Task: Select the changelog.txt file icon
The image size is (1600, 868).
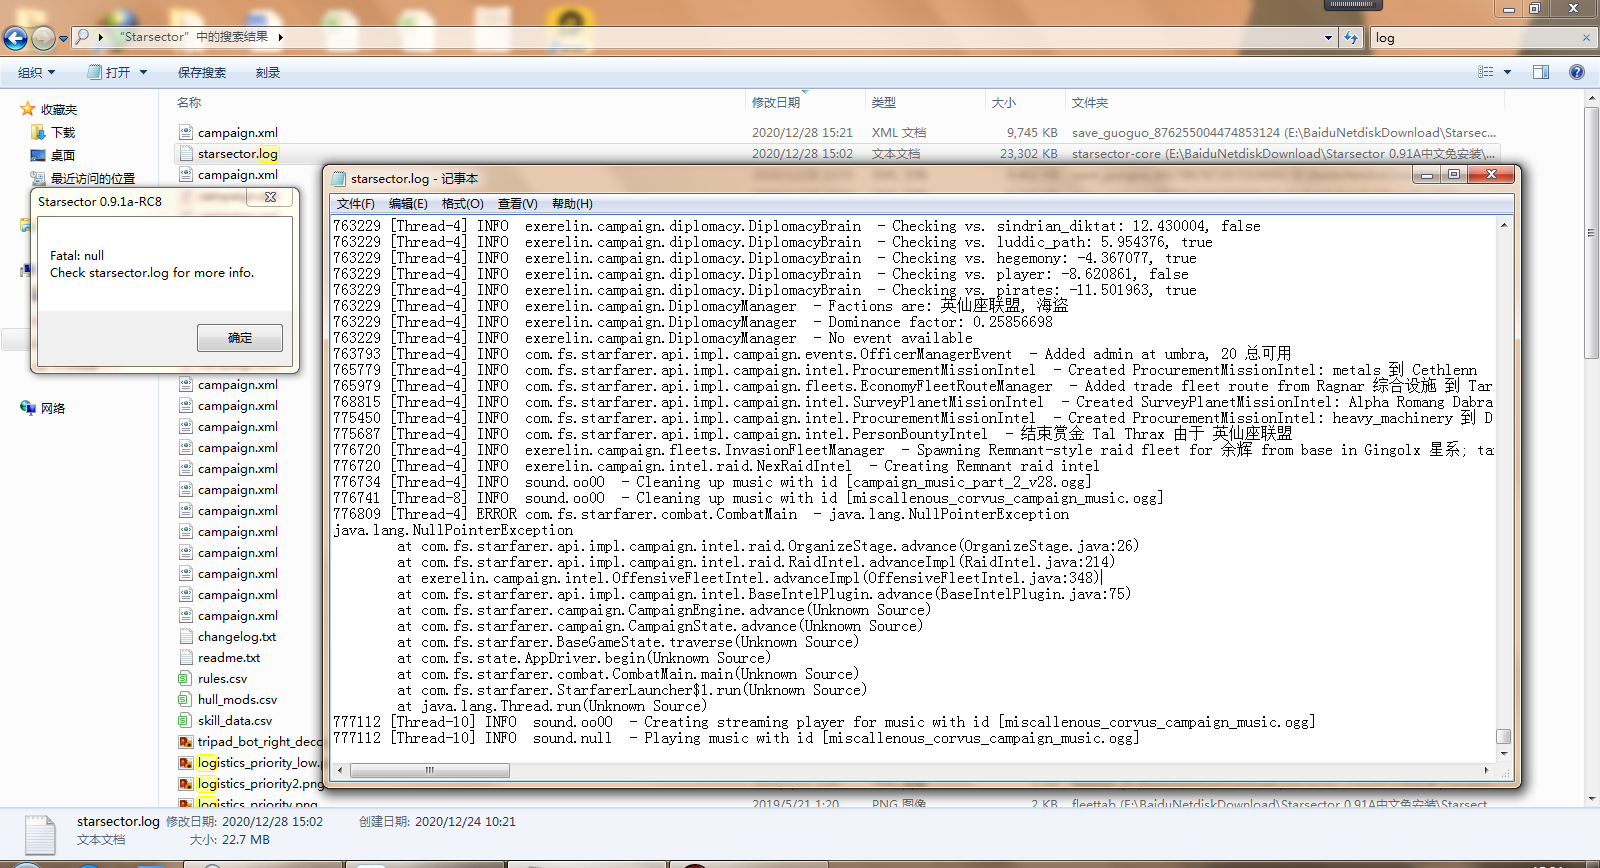Action: pyautogui.click(x=186, y=637)
